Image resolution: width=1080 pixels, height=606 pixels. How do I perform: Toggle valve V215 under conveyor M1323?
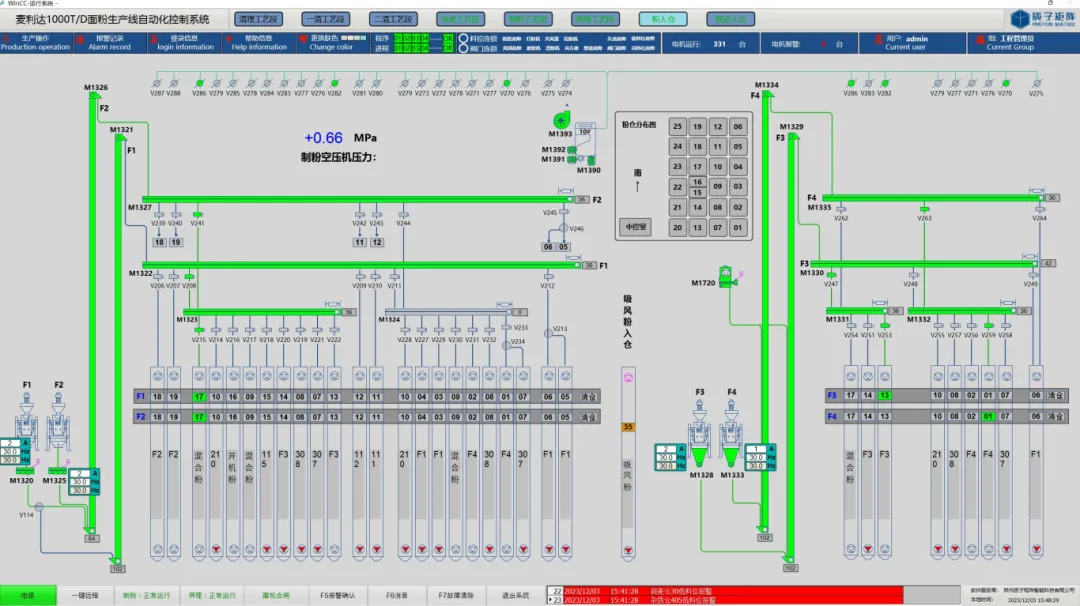tap(199, 331)
